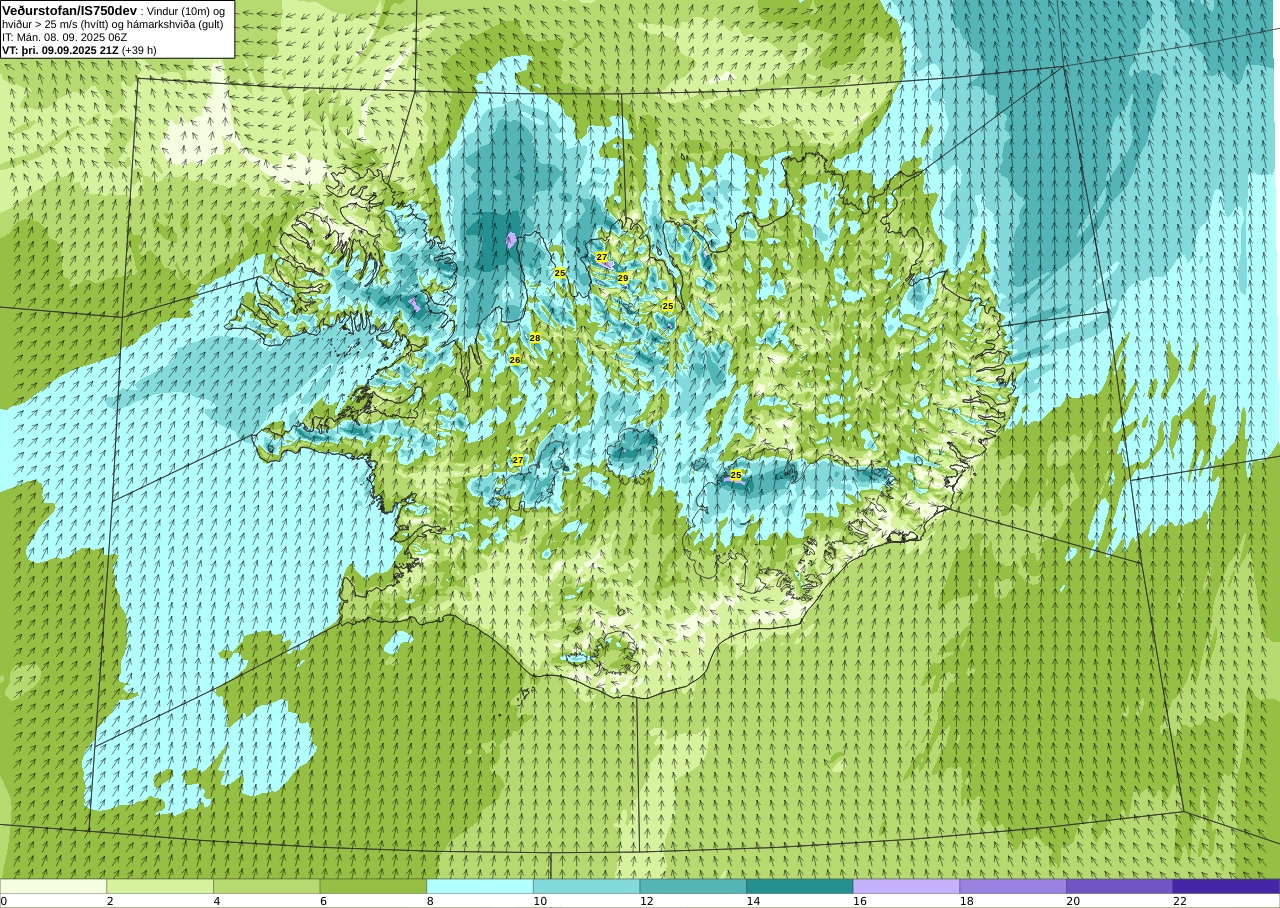Screen dimensions: 1280x908
Task: Click the legend scale value '22'
Action: (x=1180, y=901)
